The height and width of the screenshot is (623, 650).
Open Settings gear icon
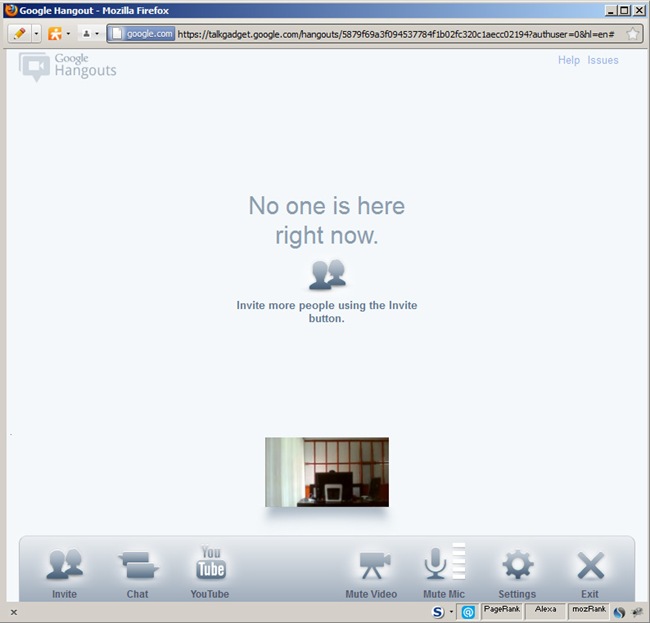tap(517, 564)
